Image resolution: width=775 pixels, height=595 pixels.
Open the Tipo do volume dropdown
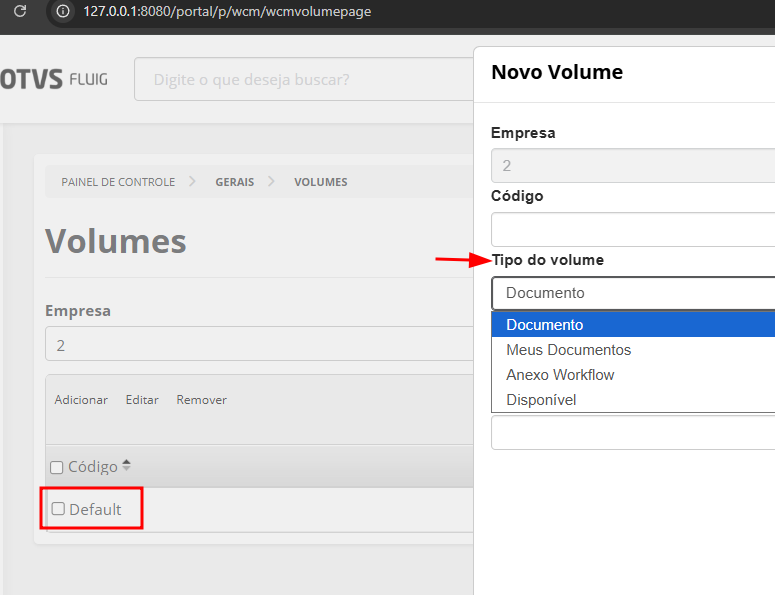[x=632, y=293]
